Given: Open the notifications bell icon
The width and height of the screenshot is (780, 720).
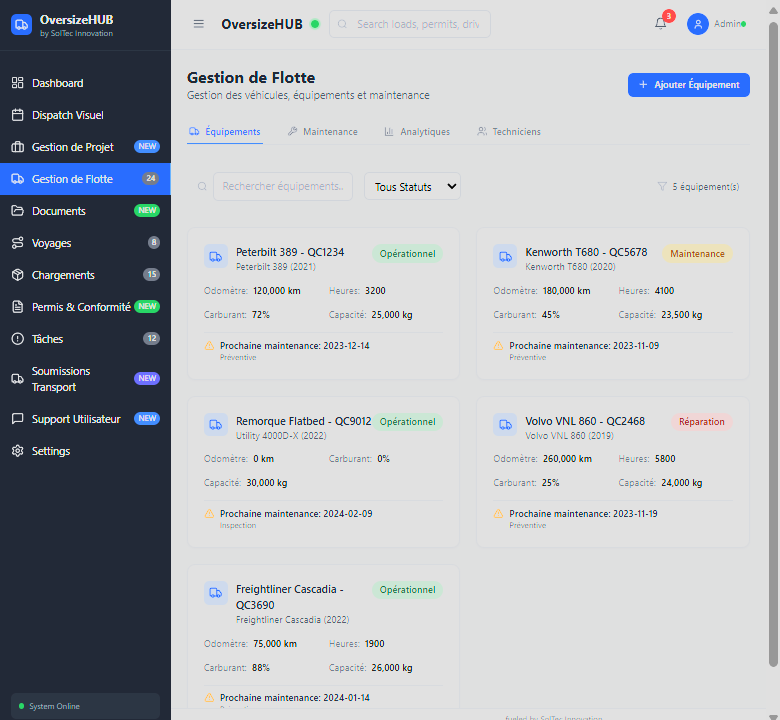Looking at the screenshot, I should tap(661, 23).
